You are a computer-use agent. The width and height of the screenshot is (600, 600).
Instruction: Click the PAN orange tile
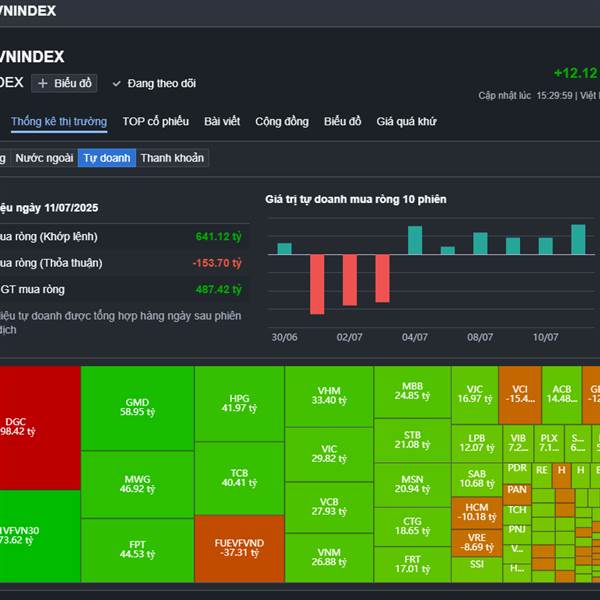click(517, 494)
